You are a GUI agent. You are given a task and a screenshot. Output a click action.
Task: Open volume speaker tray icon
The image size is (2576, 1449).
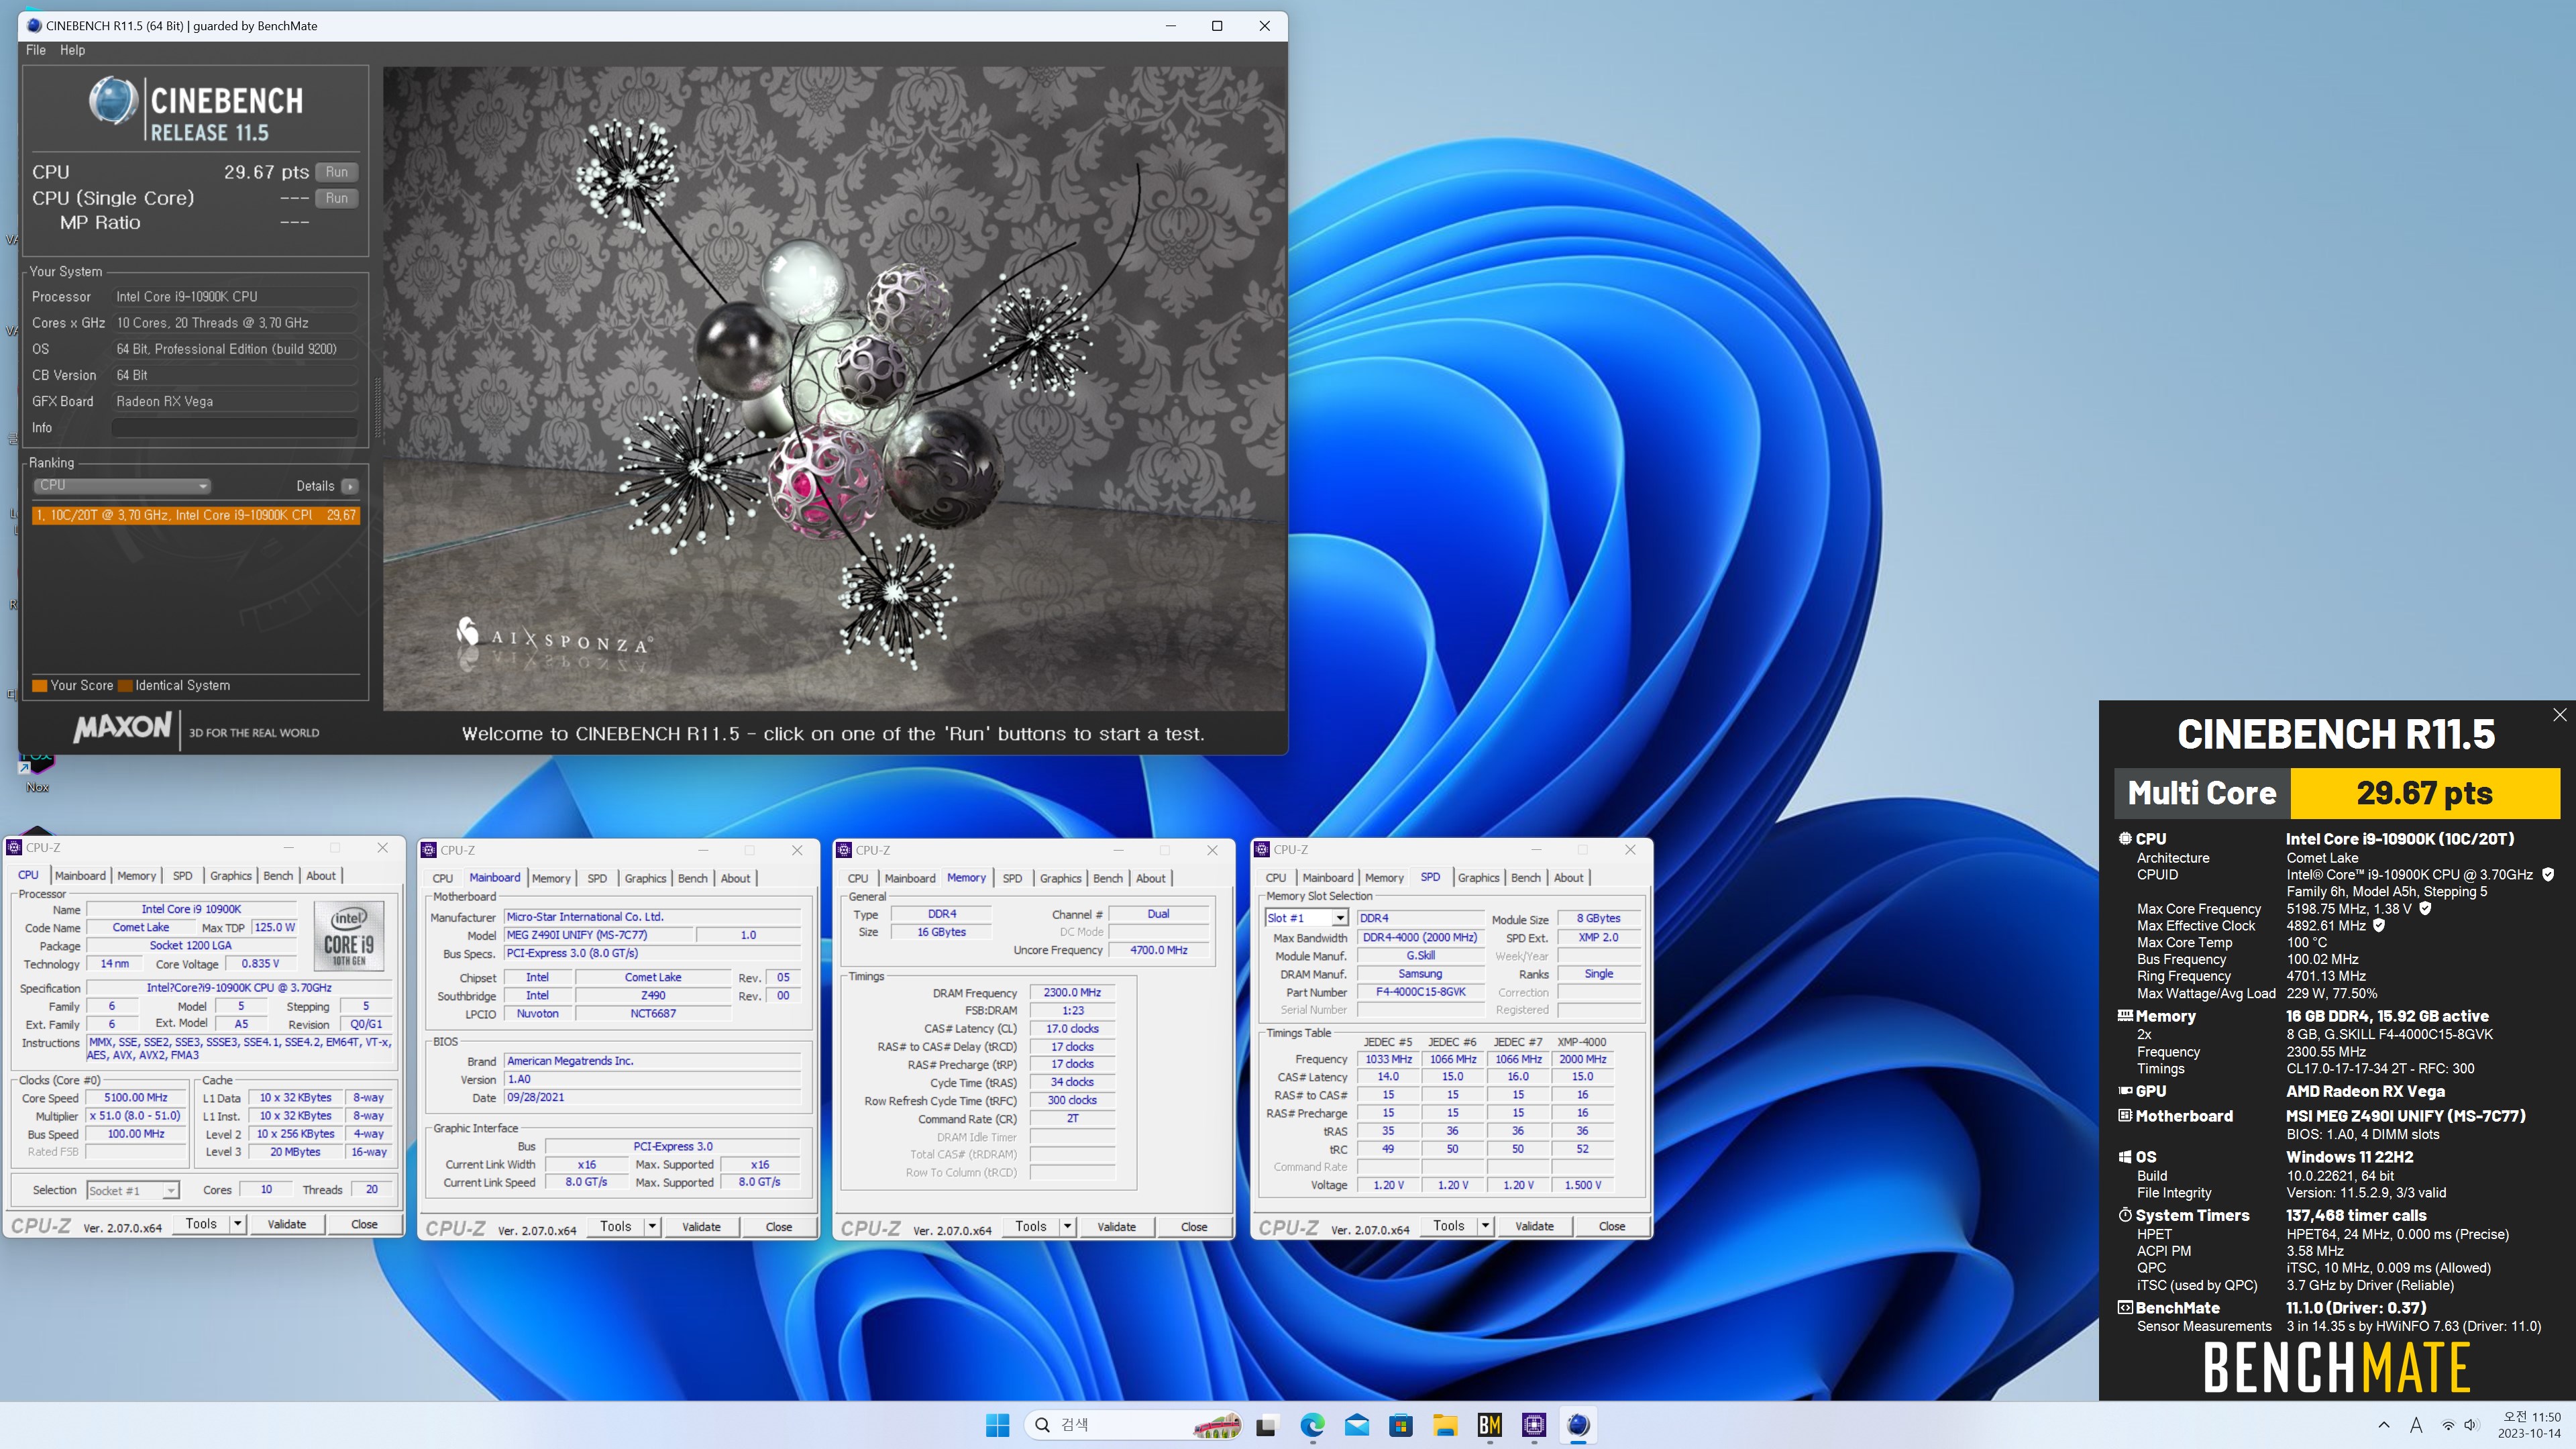(x=2471, y=1425)
